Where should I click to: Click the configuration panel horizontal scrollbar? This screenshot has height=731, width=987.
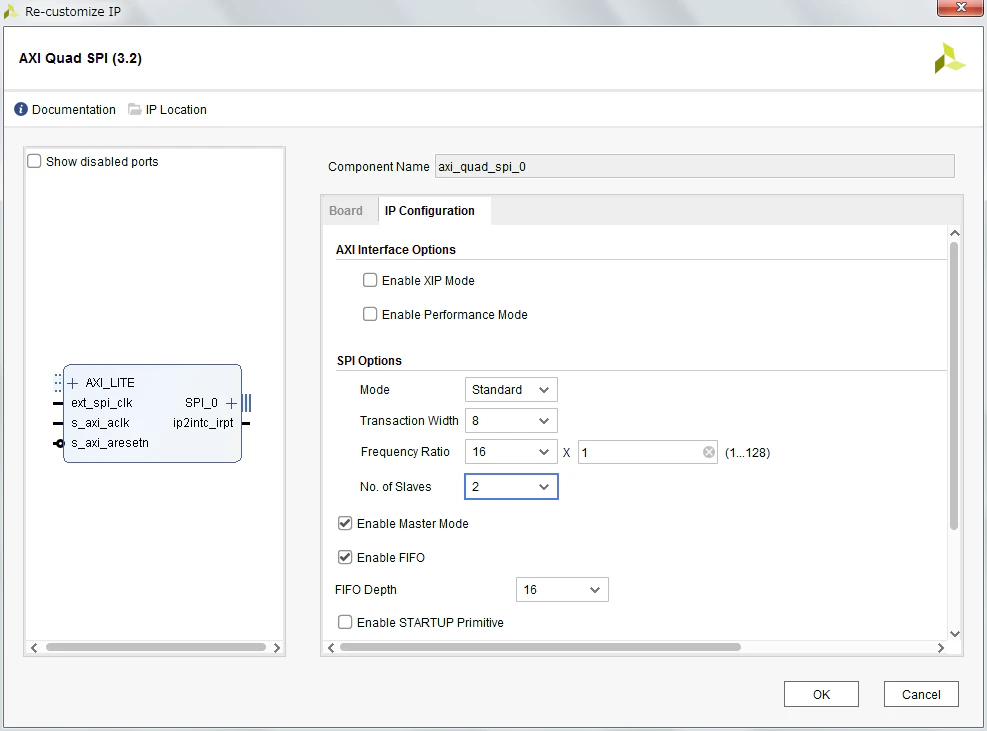tap(540, 647)
